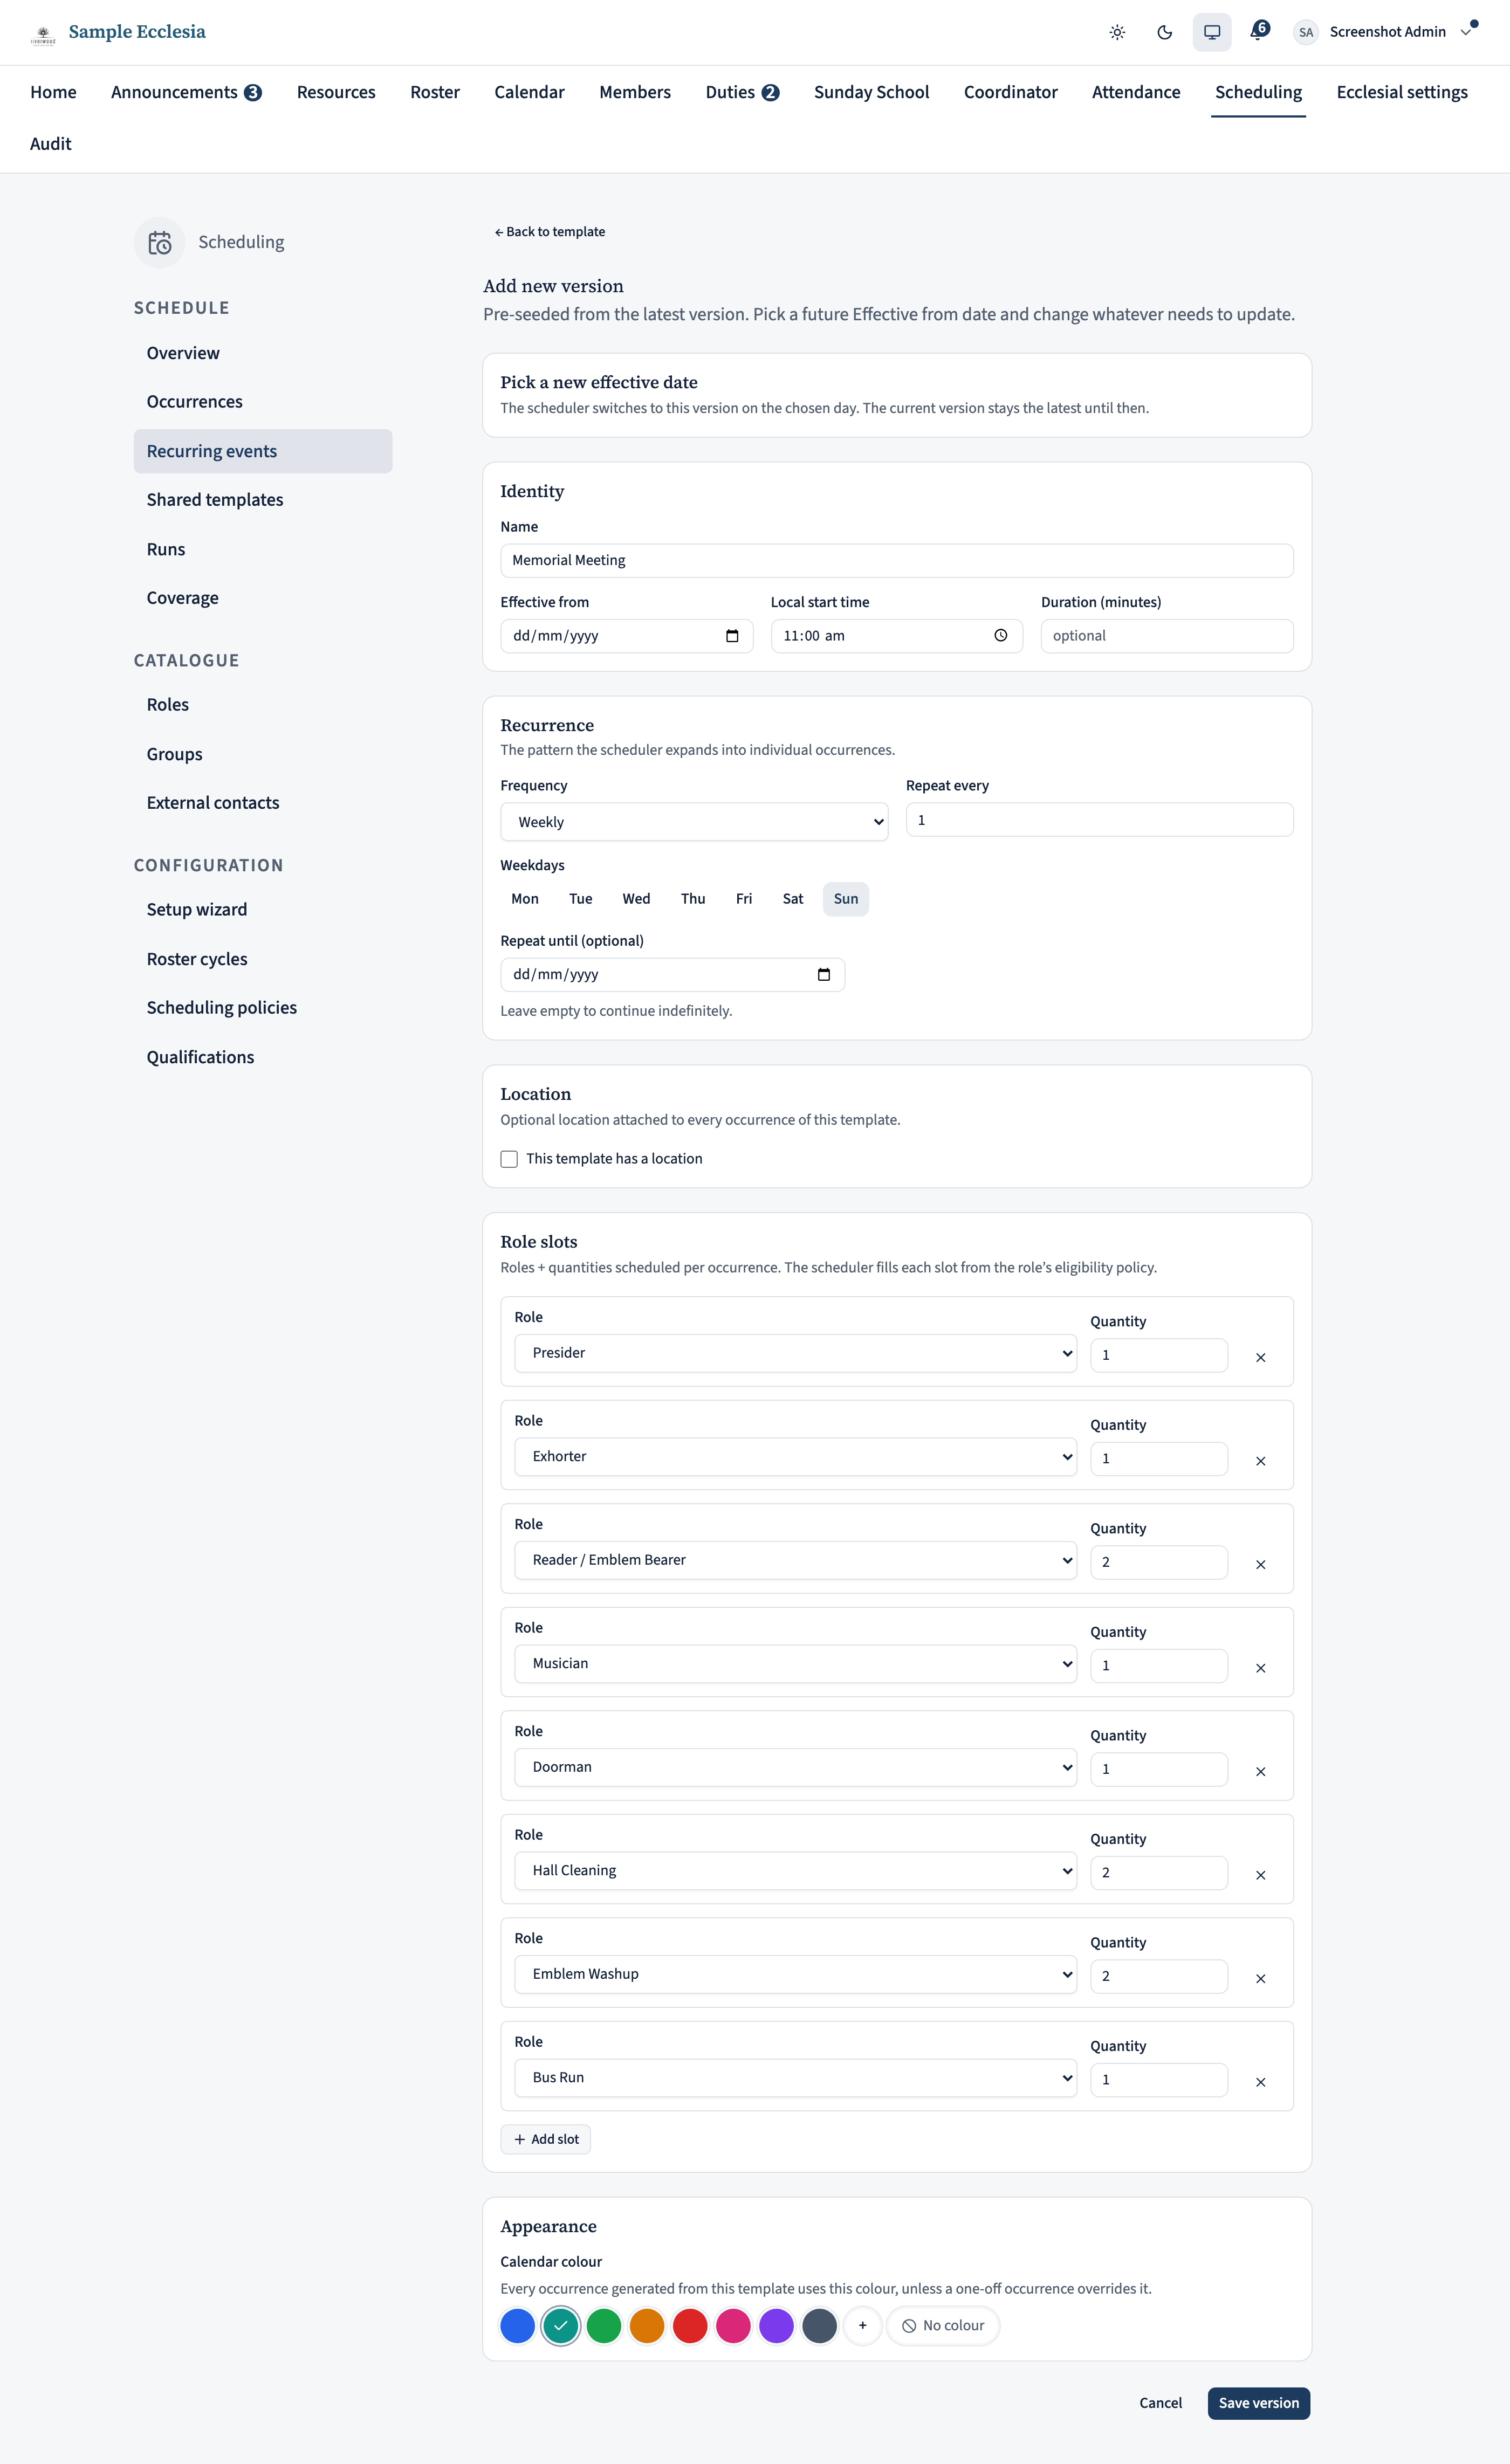Remove the Doorman role slot
This screenshot has height=2464, width=1510.
point(1260,1772)
